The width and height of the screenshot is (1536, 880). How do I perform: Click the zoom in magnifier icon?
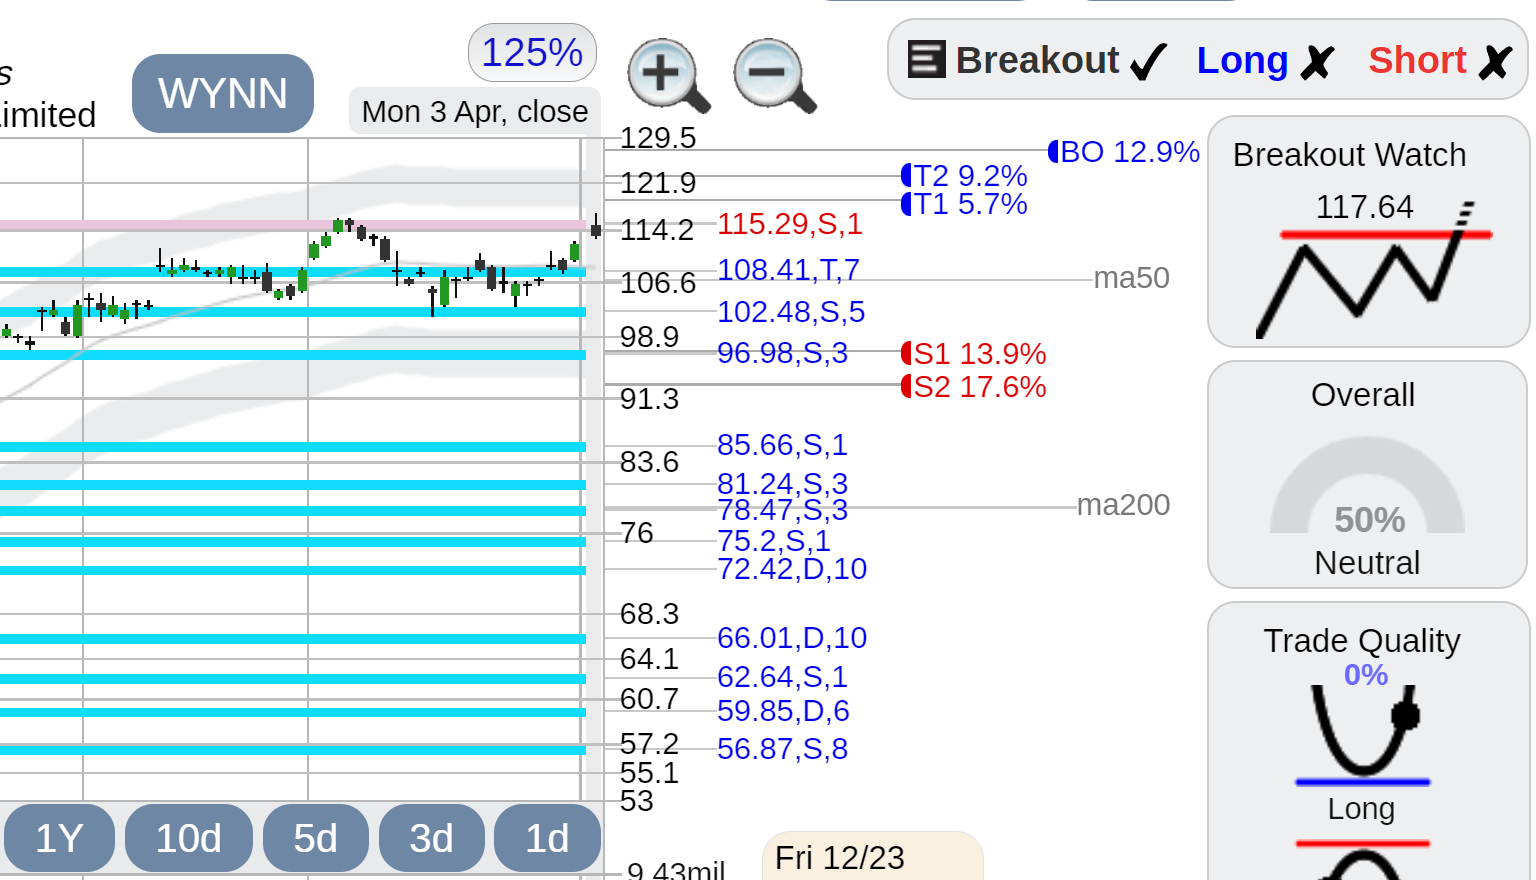click(668, 75)
